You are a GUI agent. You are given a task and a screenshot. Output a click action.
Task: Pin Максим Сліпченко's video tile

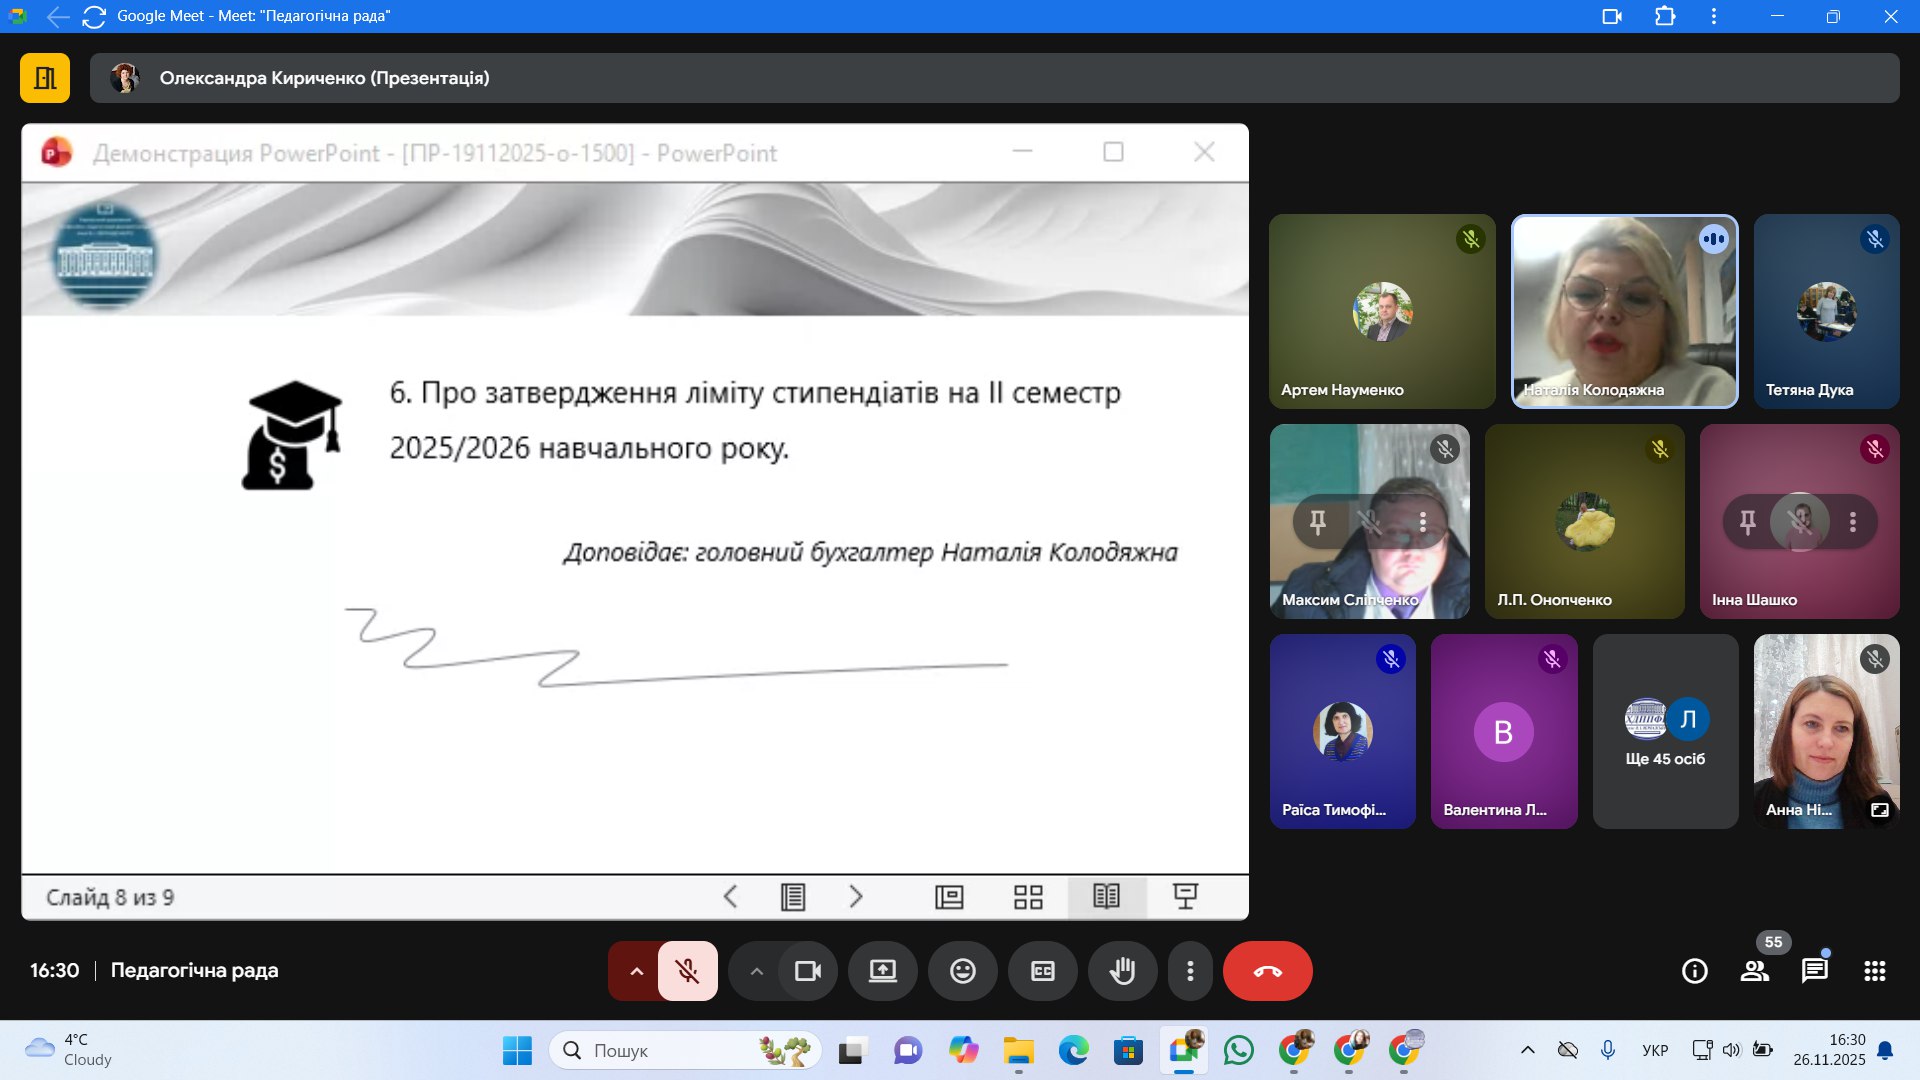click(x=1318, y=521)
